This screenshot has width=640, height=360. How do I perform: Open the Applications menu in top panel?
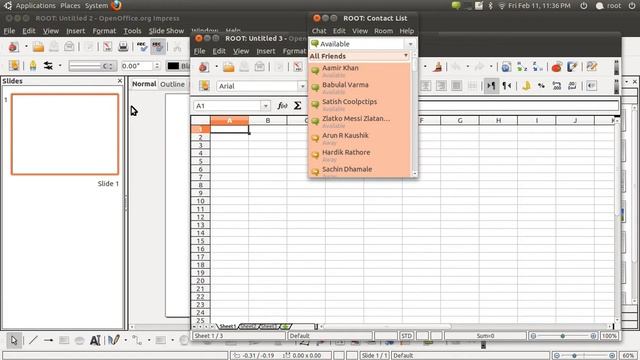pos(36,6)
